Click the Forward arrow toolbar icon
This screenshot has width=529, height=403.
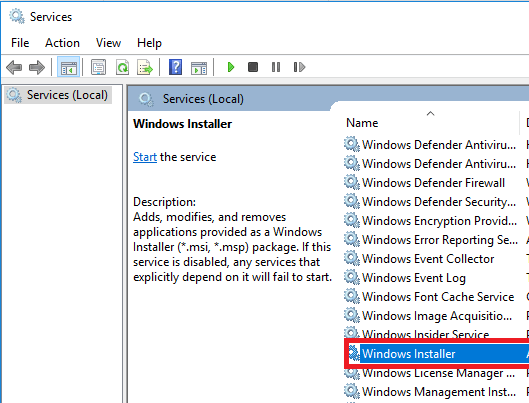[37, 67]
